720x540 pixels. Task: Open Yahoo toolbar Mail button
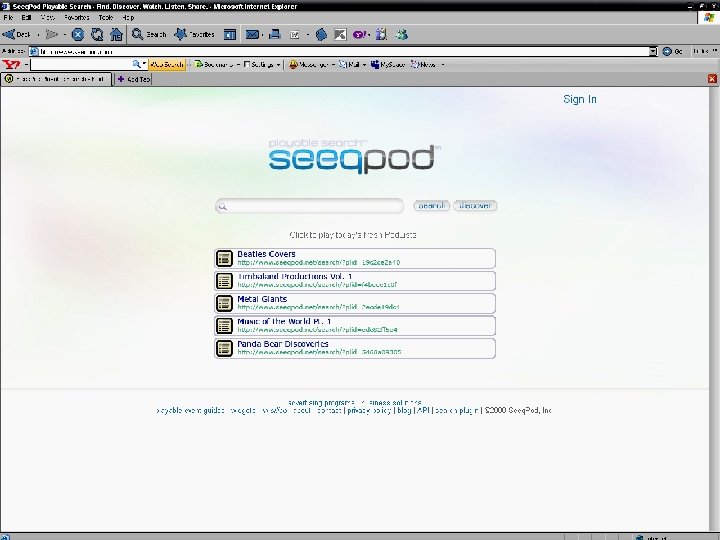point(349,65)
